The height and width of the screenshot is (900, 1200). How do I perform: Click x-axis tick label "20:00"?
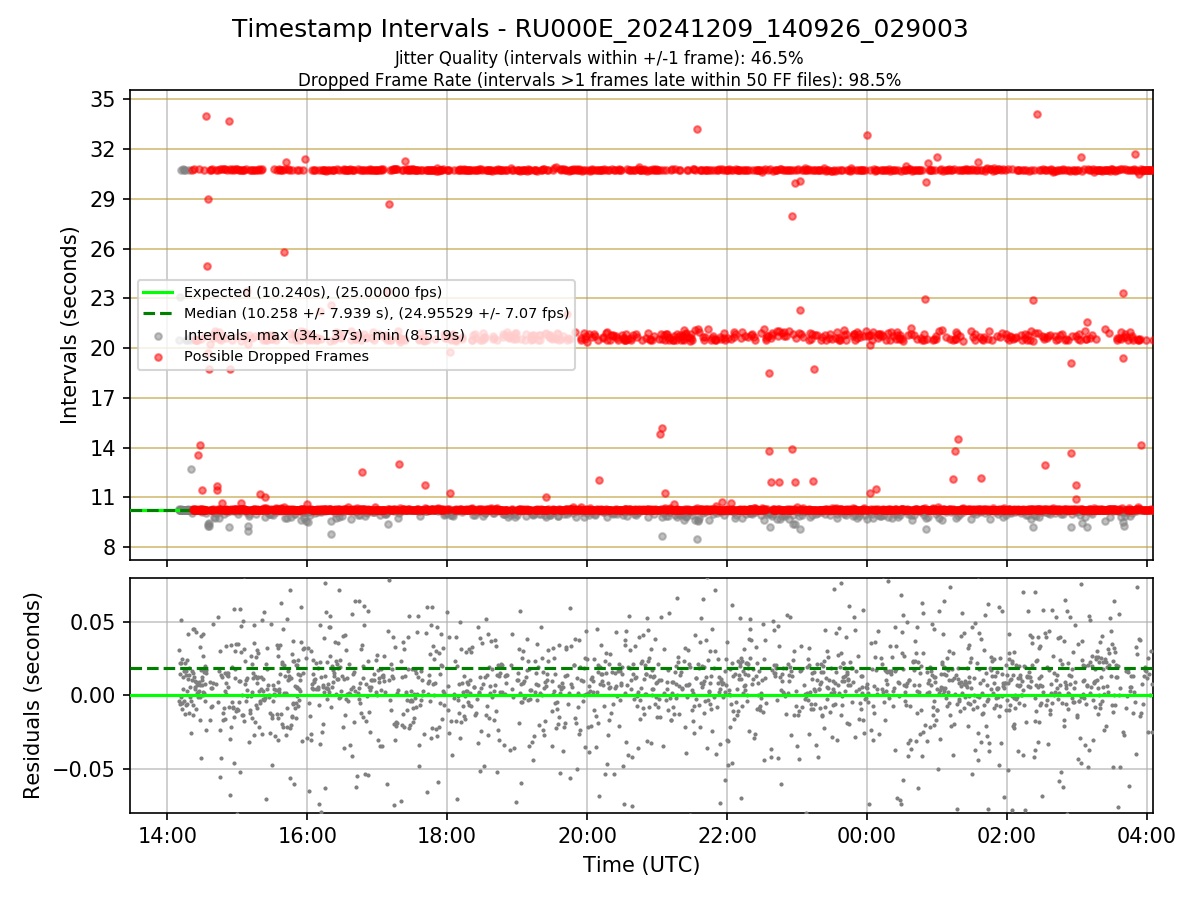click(x=586, y=835)
